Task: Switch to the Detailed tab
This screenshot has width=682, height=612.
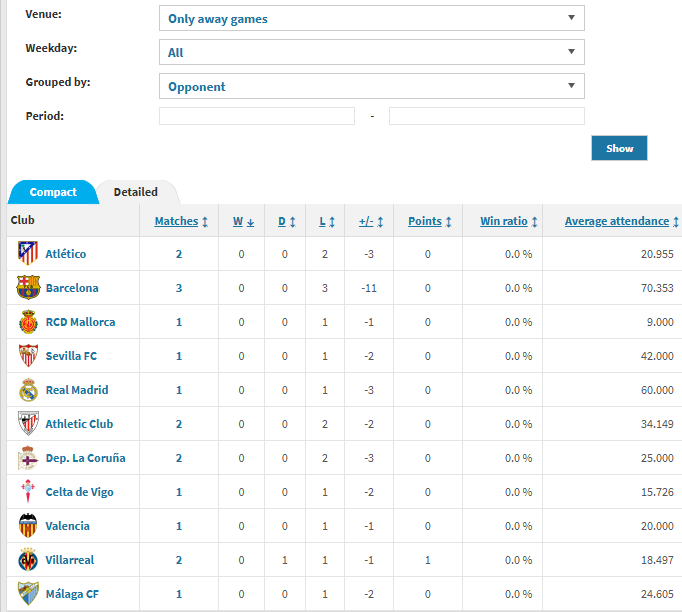Action: pyautogui.click(x=135, y=192)
